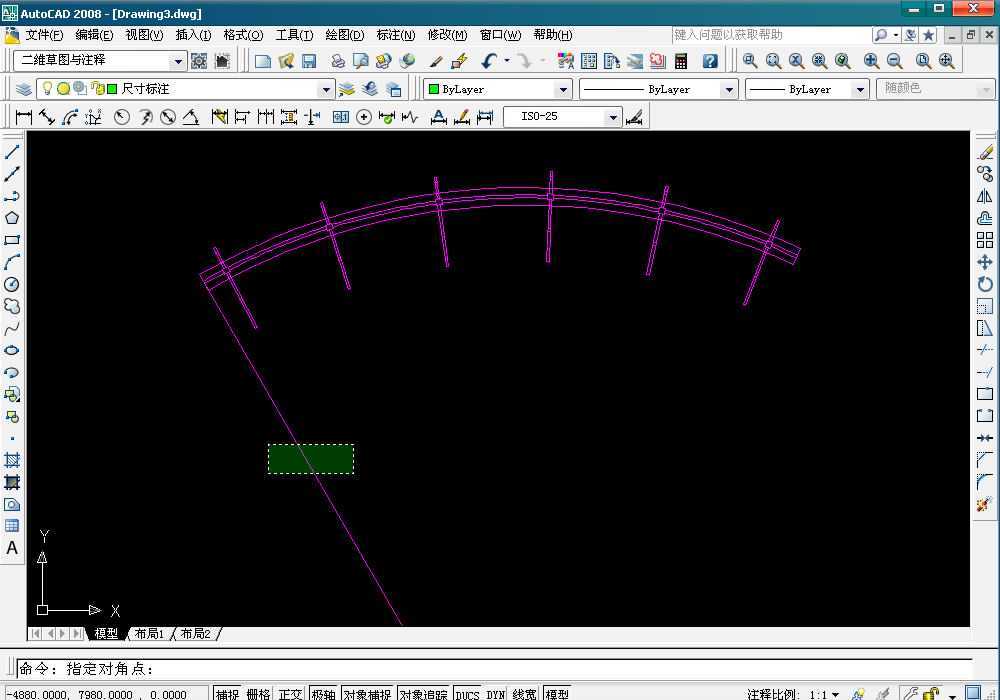Open the Table draw tool
Screen dimensions: 1000x700
[x=12, y=526]
